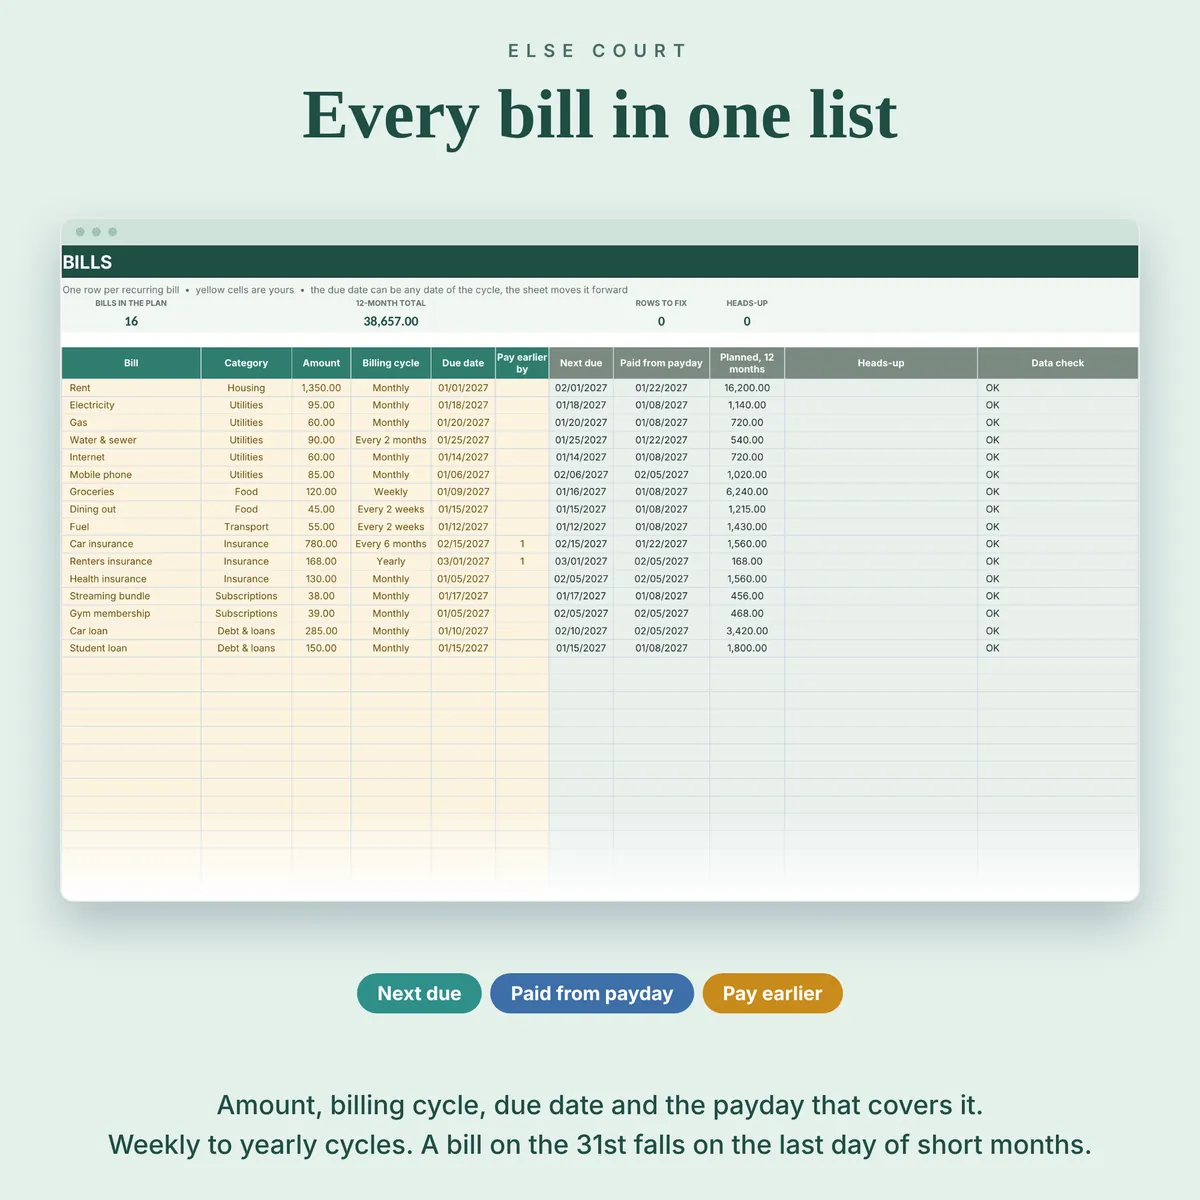
Task: Select the Pay earlier by header
Action: [x=522, y=363]
